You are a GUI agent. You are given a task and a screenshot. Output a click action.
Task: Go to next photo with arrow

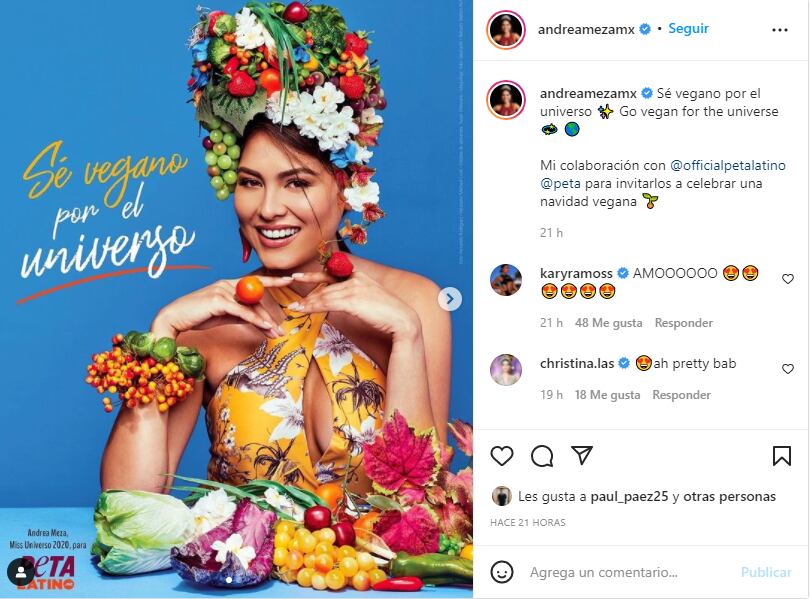pos(450,298)
